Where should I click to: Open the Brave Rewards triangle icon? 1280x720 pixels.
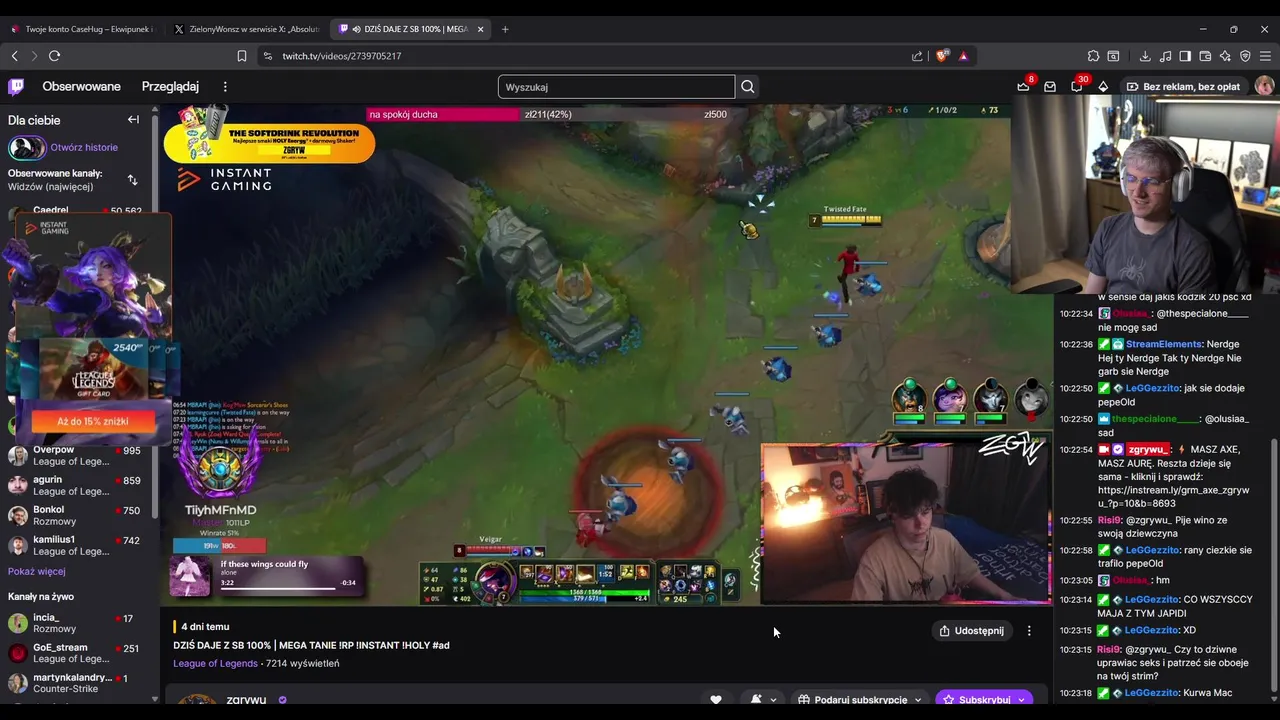(x=963, y=56)
